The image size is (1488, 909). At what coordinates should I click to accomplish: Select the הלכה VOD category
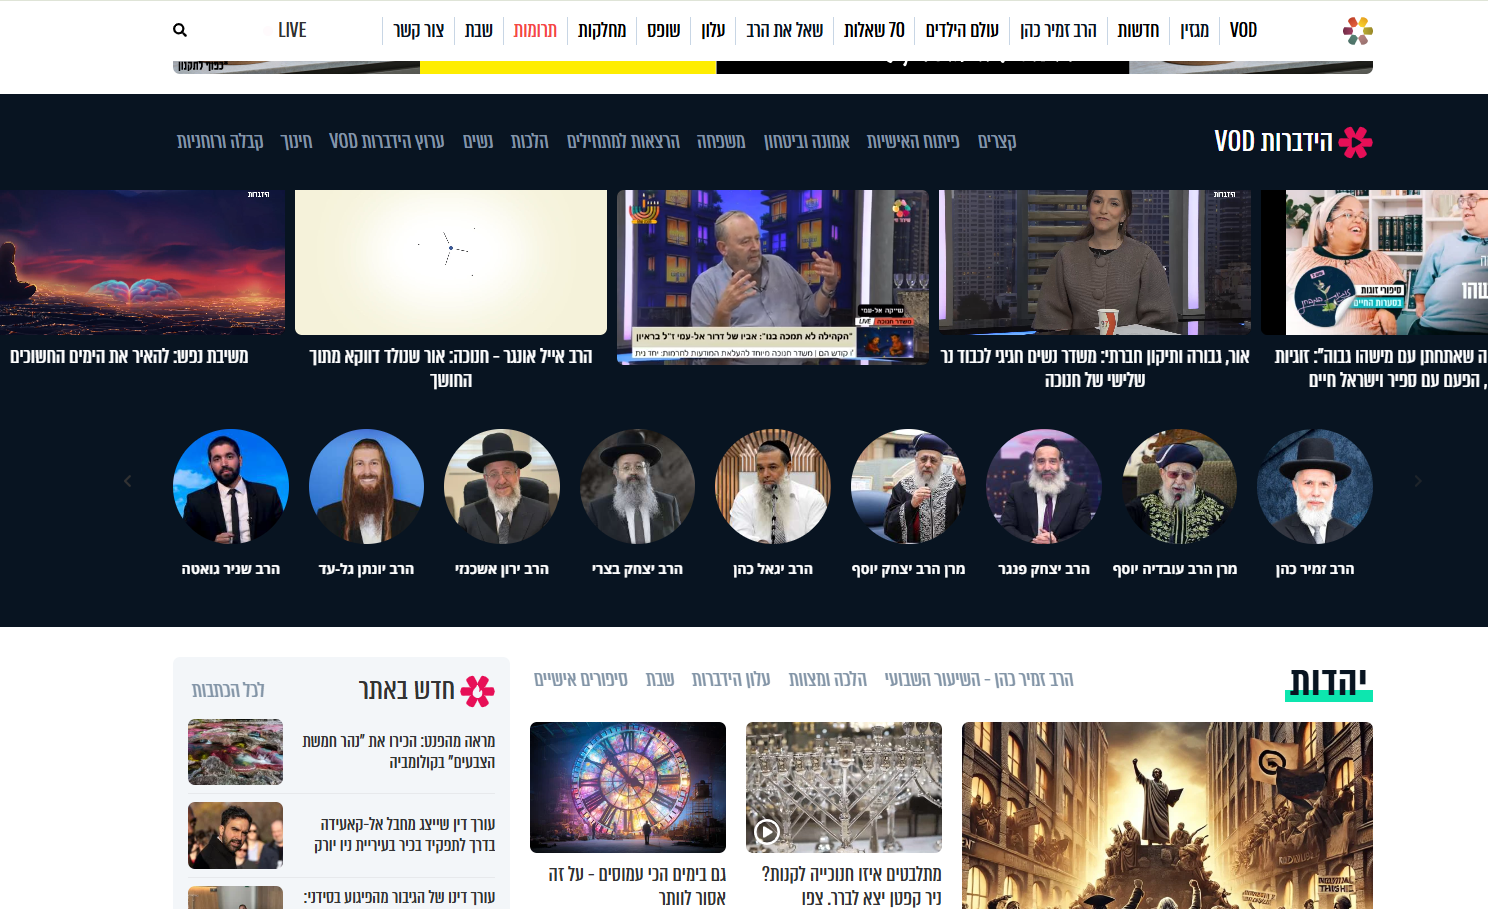pyautogui.click(x=529, y=141)
